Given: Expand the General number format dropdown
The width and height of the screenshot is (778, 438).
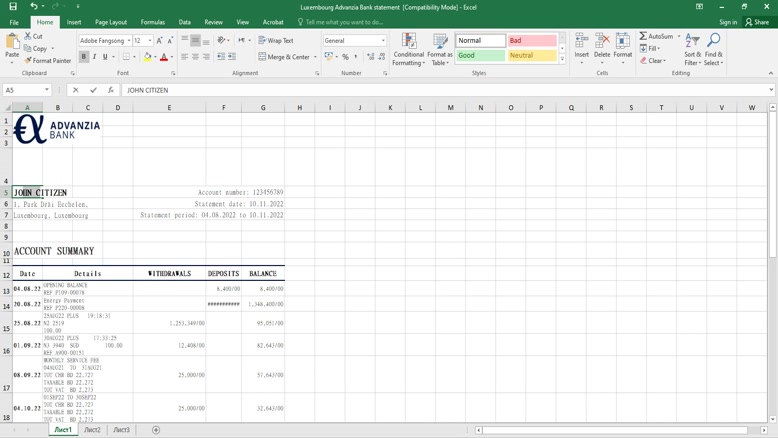Looking at the screenshot, I should click(383, 41).
